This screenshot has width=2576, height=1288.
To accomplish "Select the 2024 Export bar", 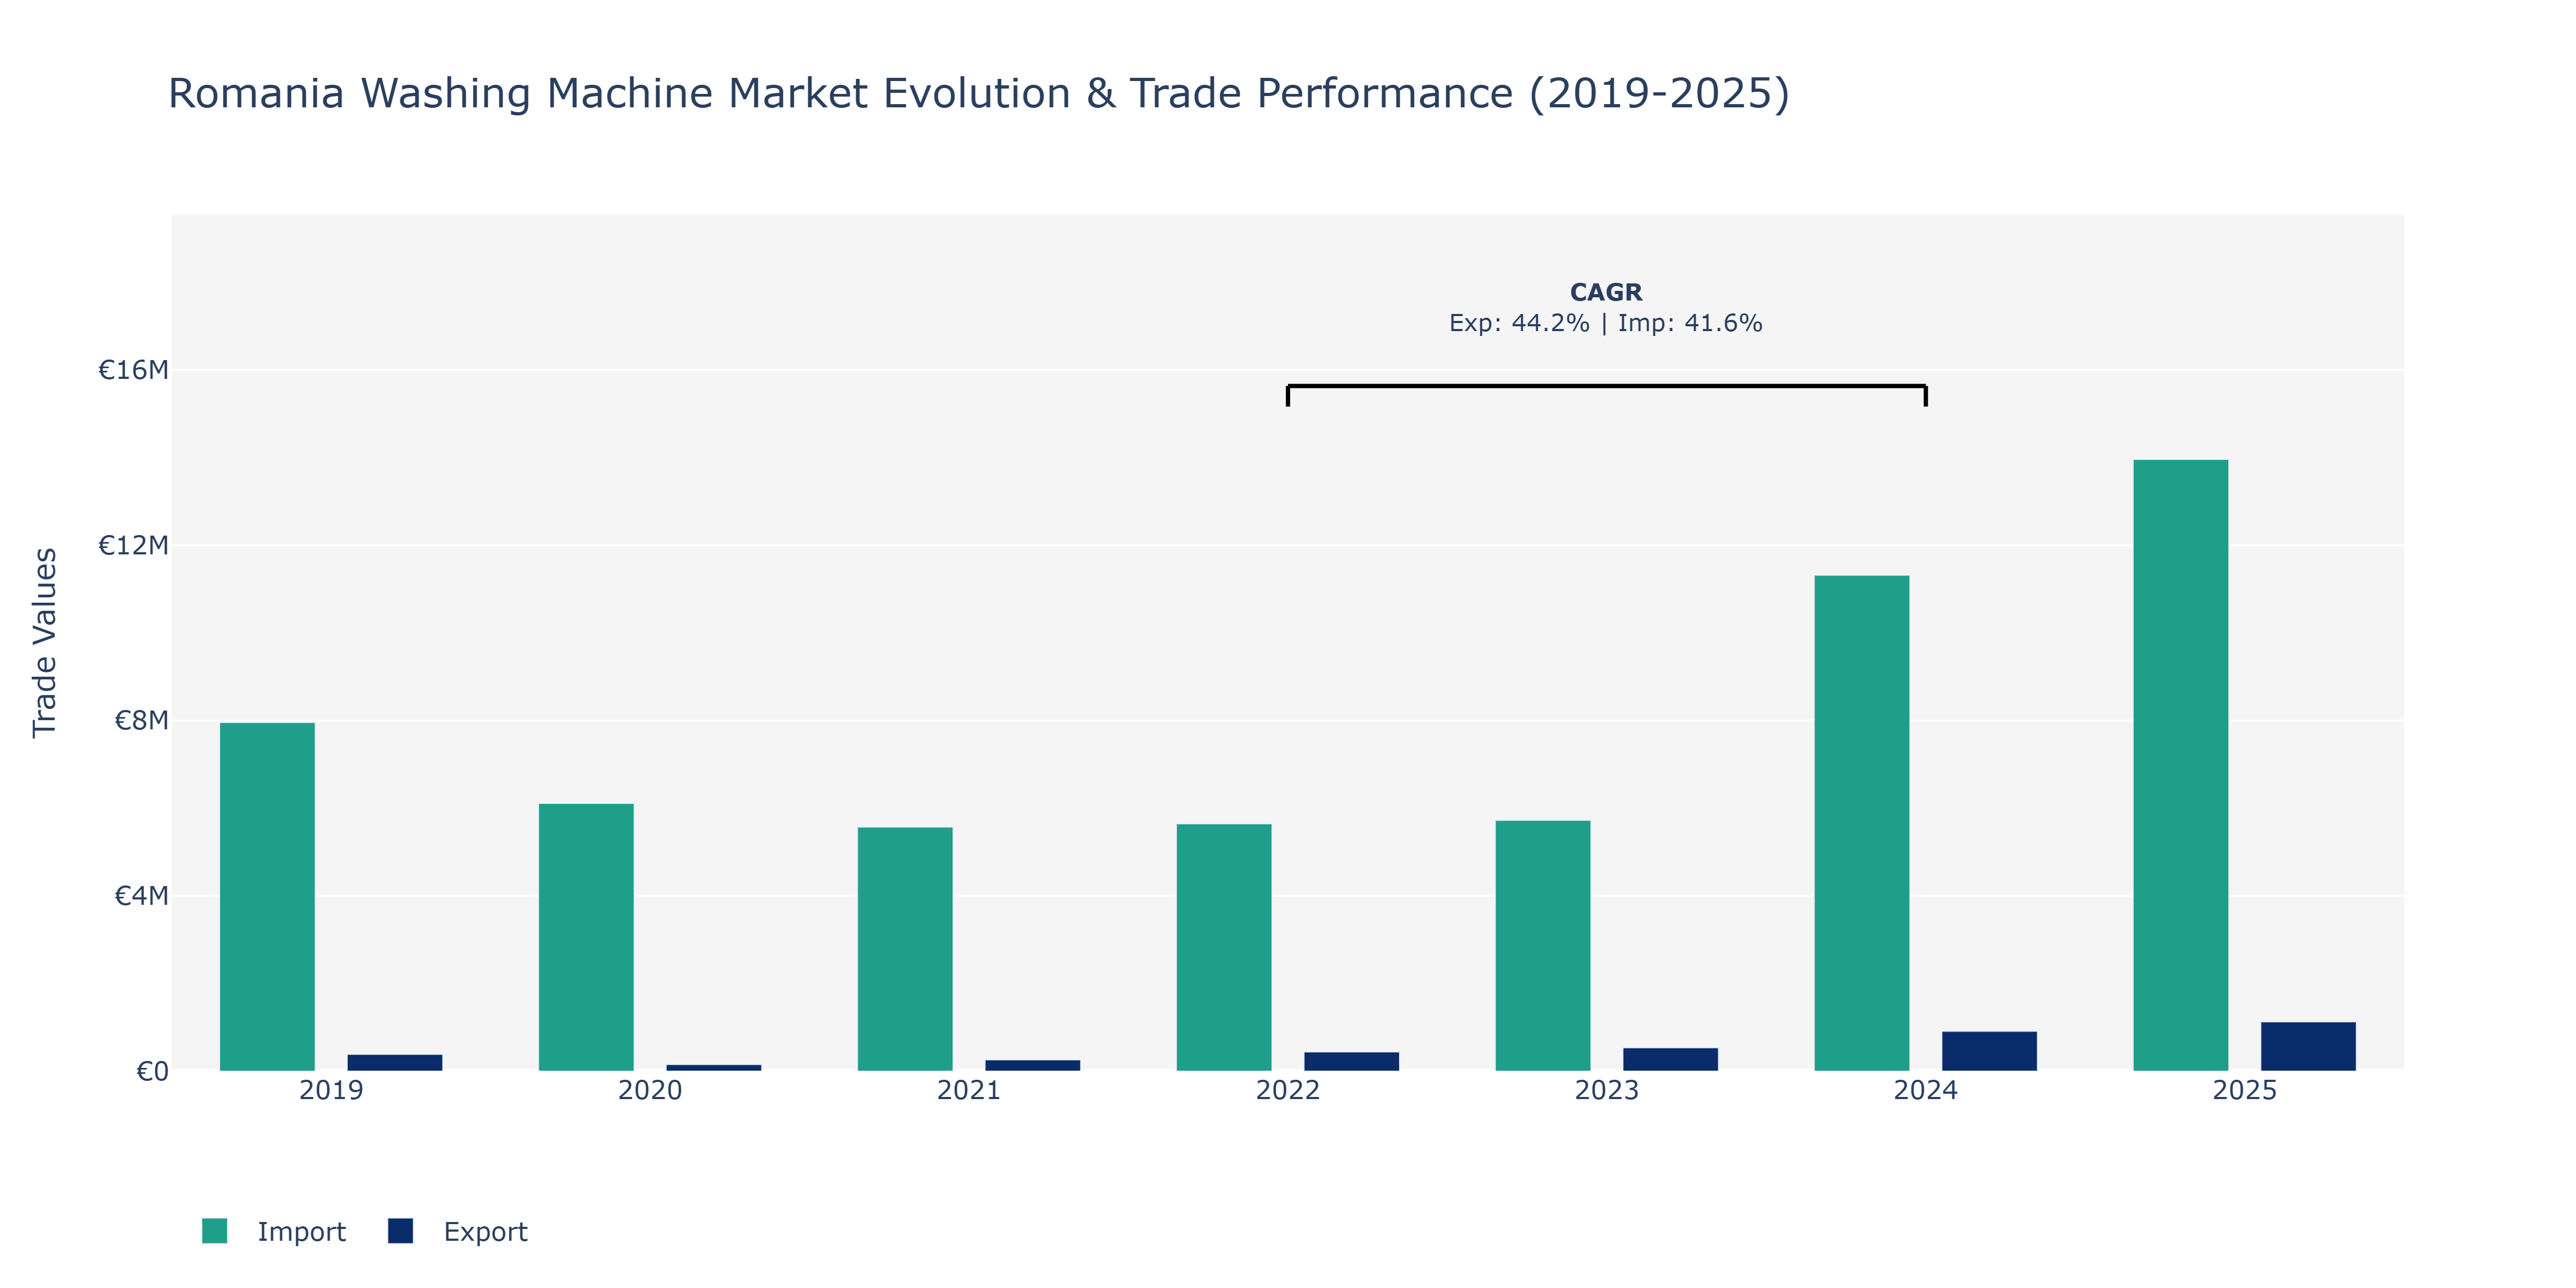I will [1990, 1051].
